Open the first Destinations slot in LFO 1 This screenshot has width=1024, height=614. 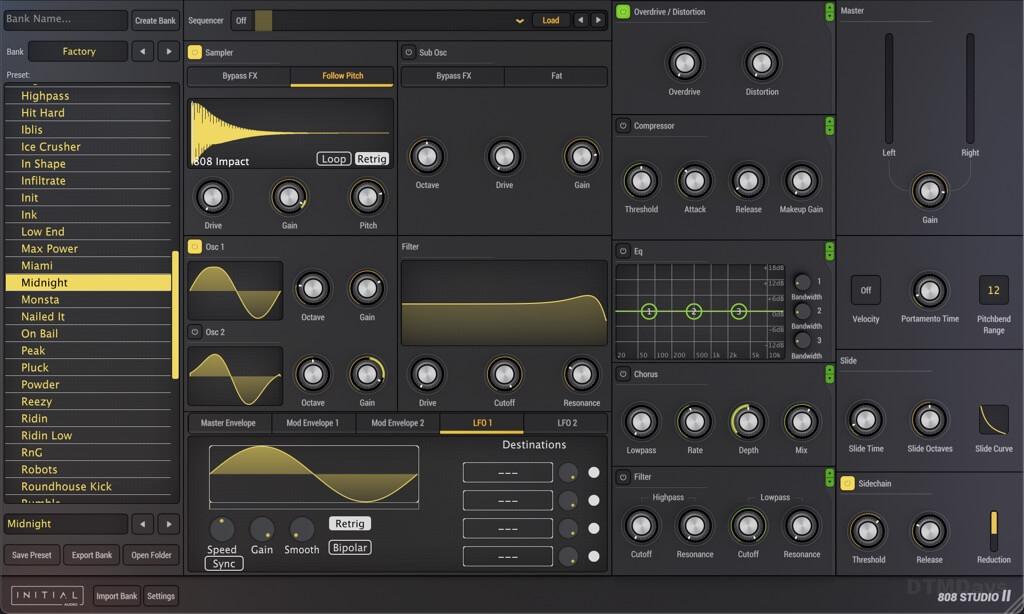pyautogui.click(x=507, y=471)
